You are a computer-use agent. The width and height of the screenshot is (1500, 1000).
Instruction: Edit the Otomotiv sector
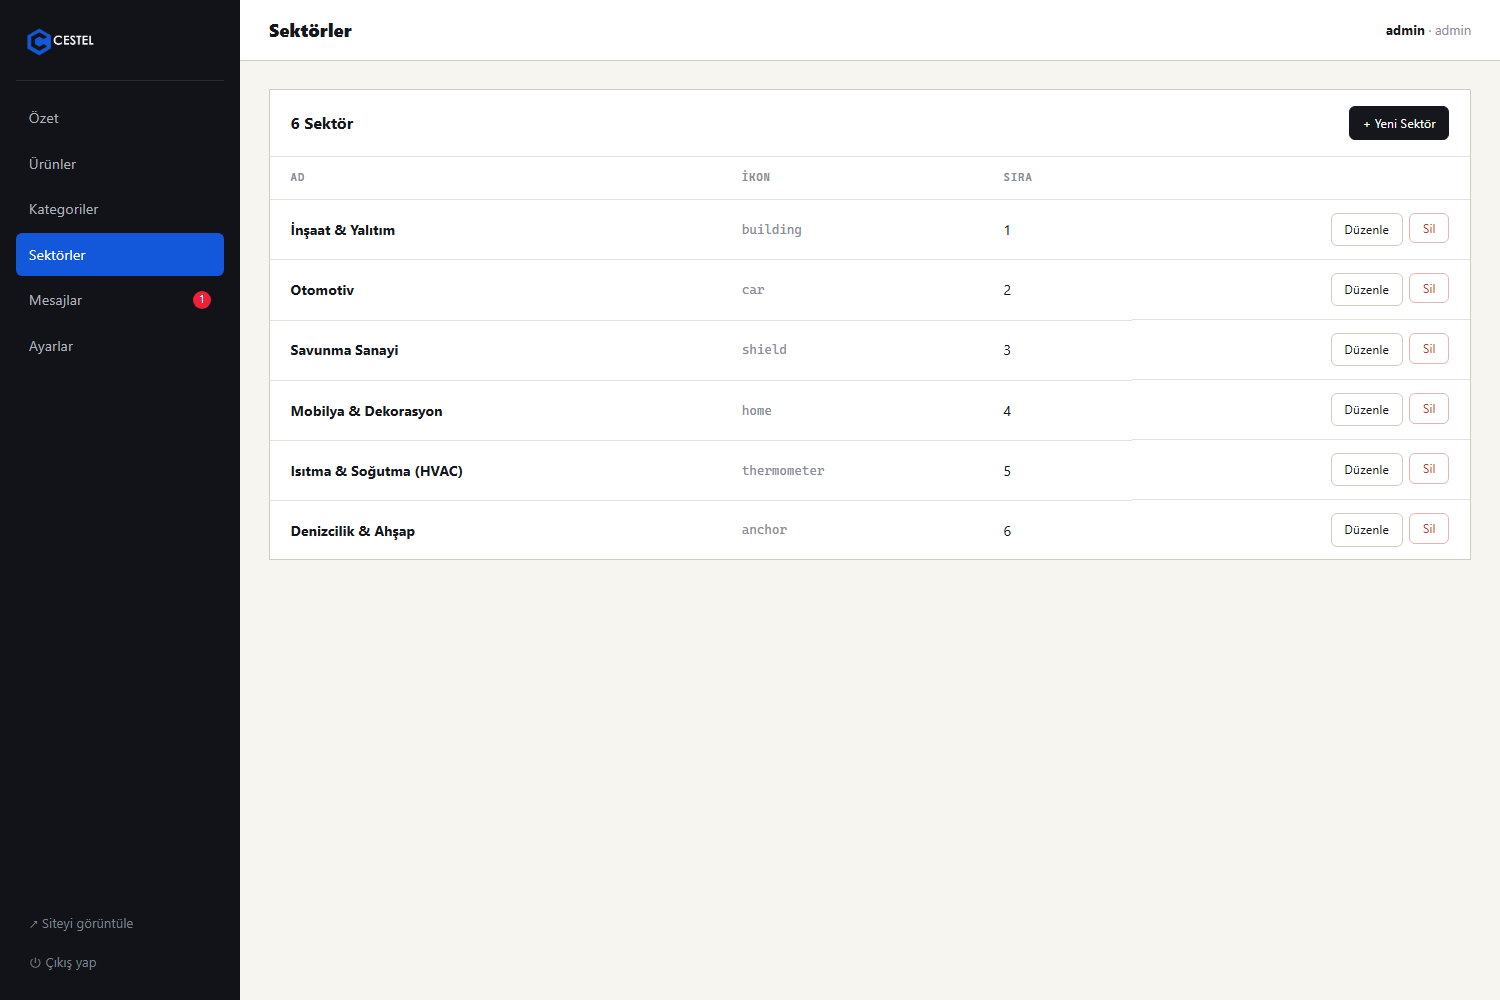click(x=1367, y=290)
